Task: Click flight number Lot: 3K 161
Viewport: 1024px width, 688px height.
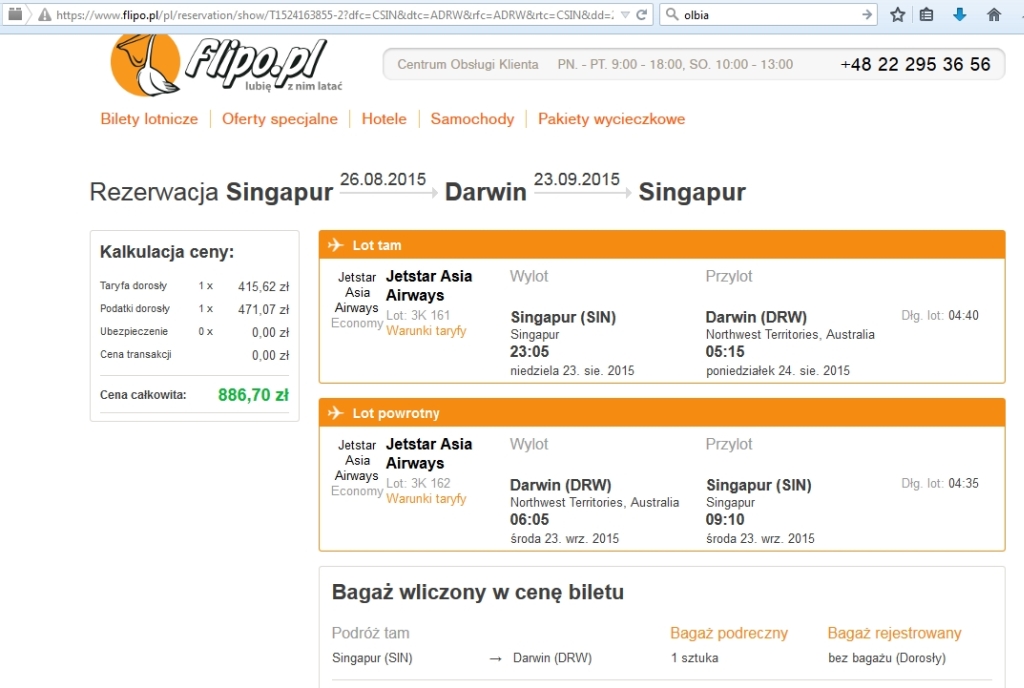Action: point(418,315)
